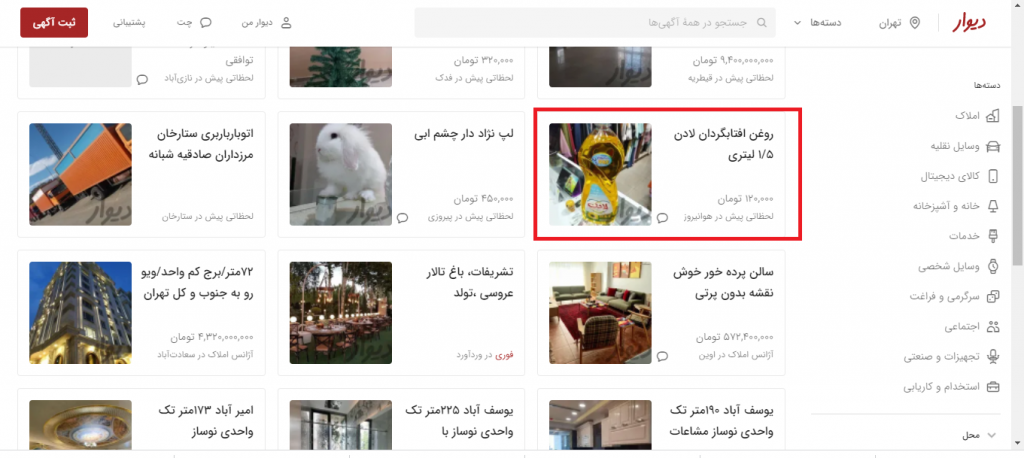This screenshot has height=458, width=1024.
Task: Click the Divar logo
Action: [968, 23]
